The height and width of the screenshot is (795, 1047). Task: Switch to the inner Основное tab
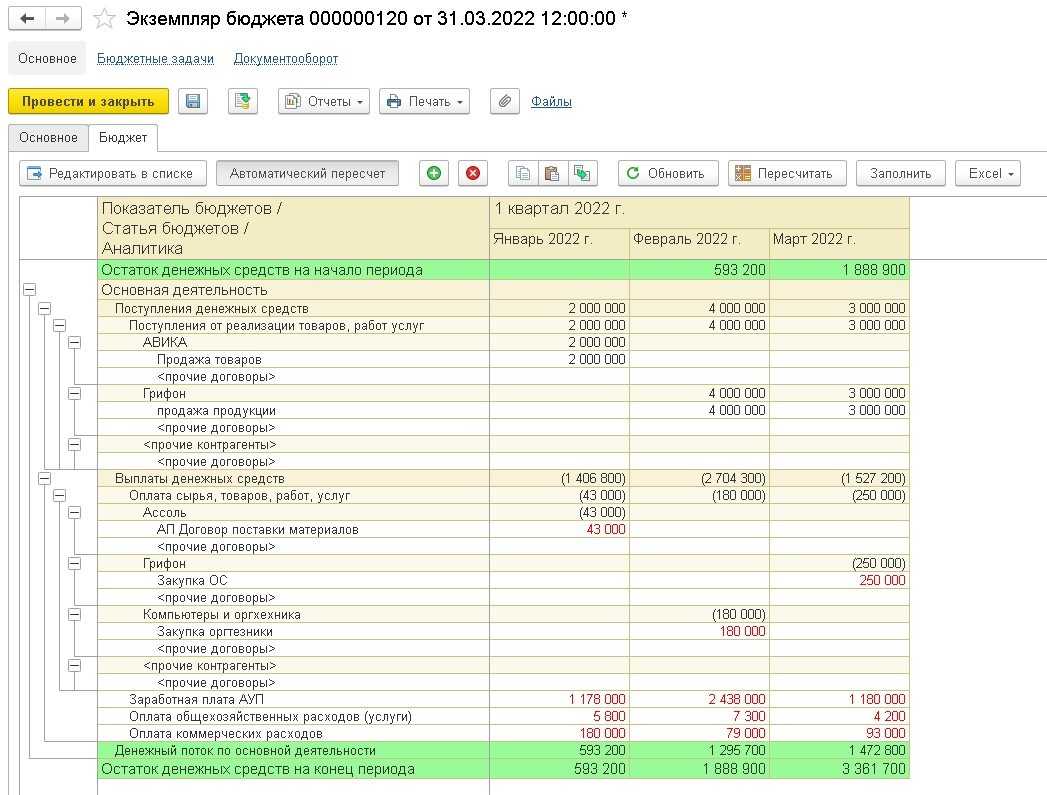tap(47, 138)
